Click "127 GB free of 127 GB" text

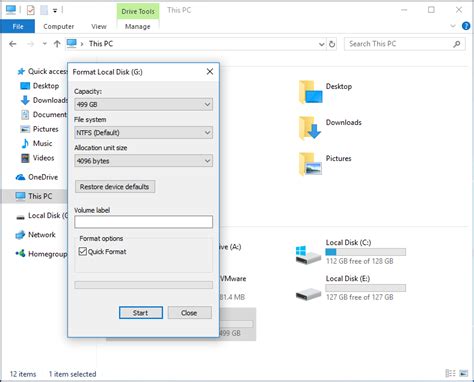point(360,297)
